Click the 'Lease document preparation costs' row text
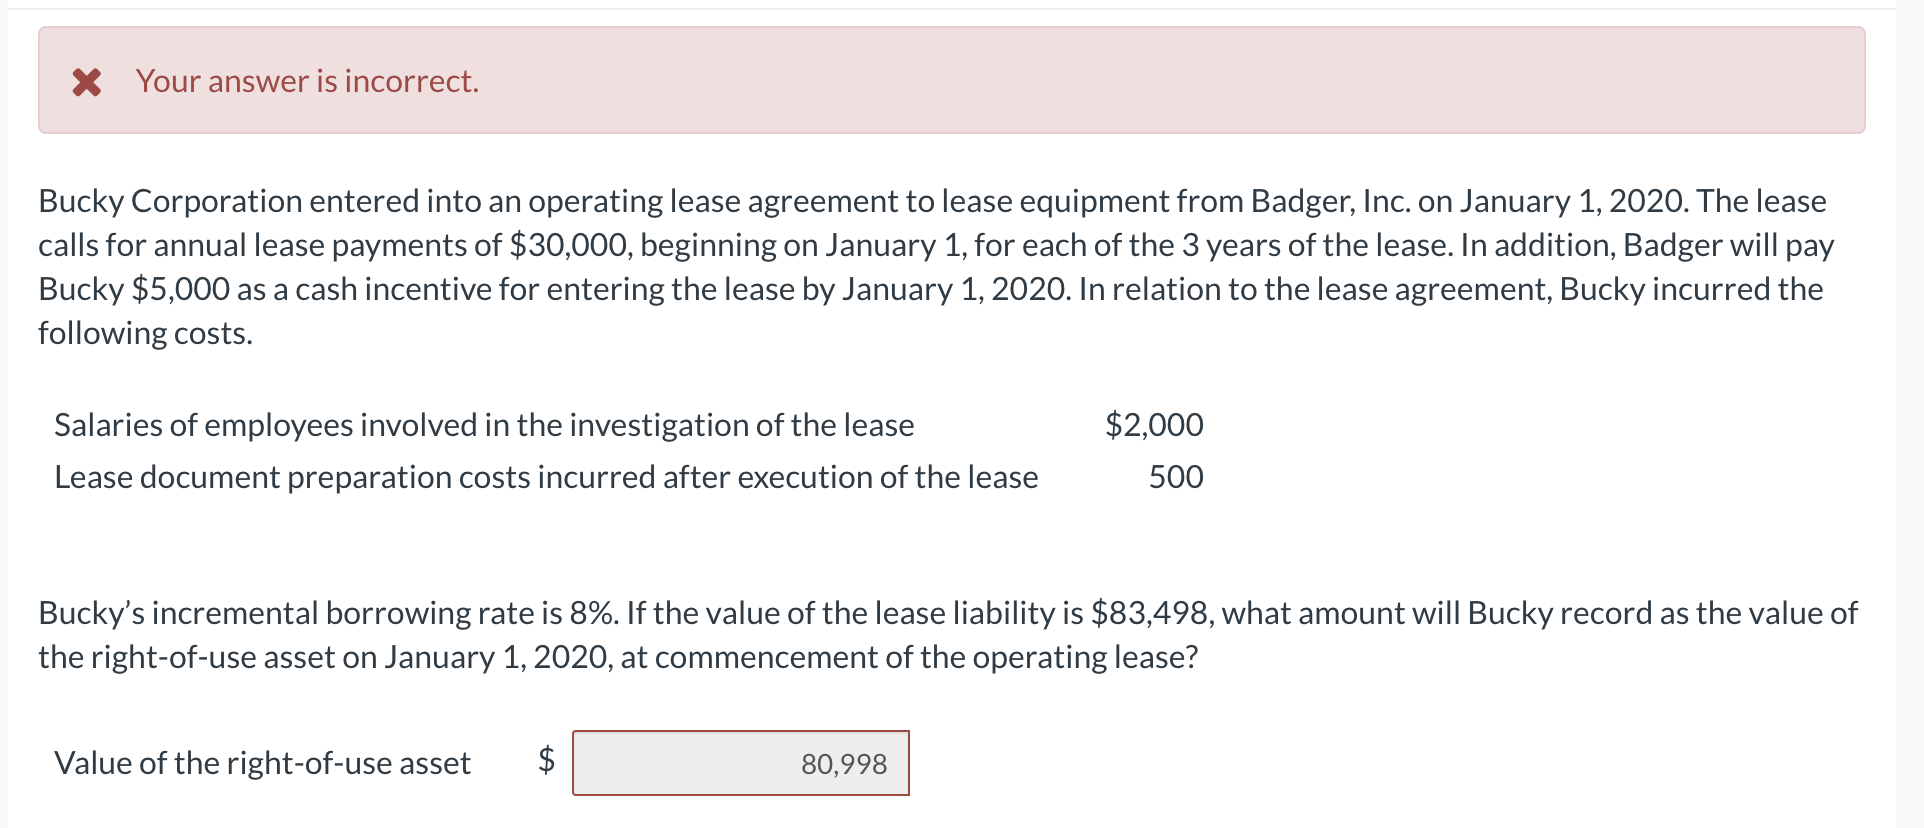This screenshot has width=1924, height=828. [x=546, y=477]
